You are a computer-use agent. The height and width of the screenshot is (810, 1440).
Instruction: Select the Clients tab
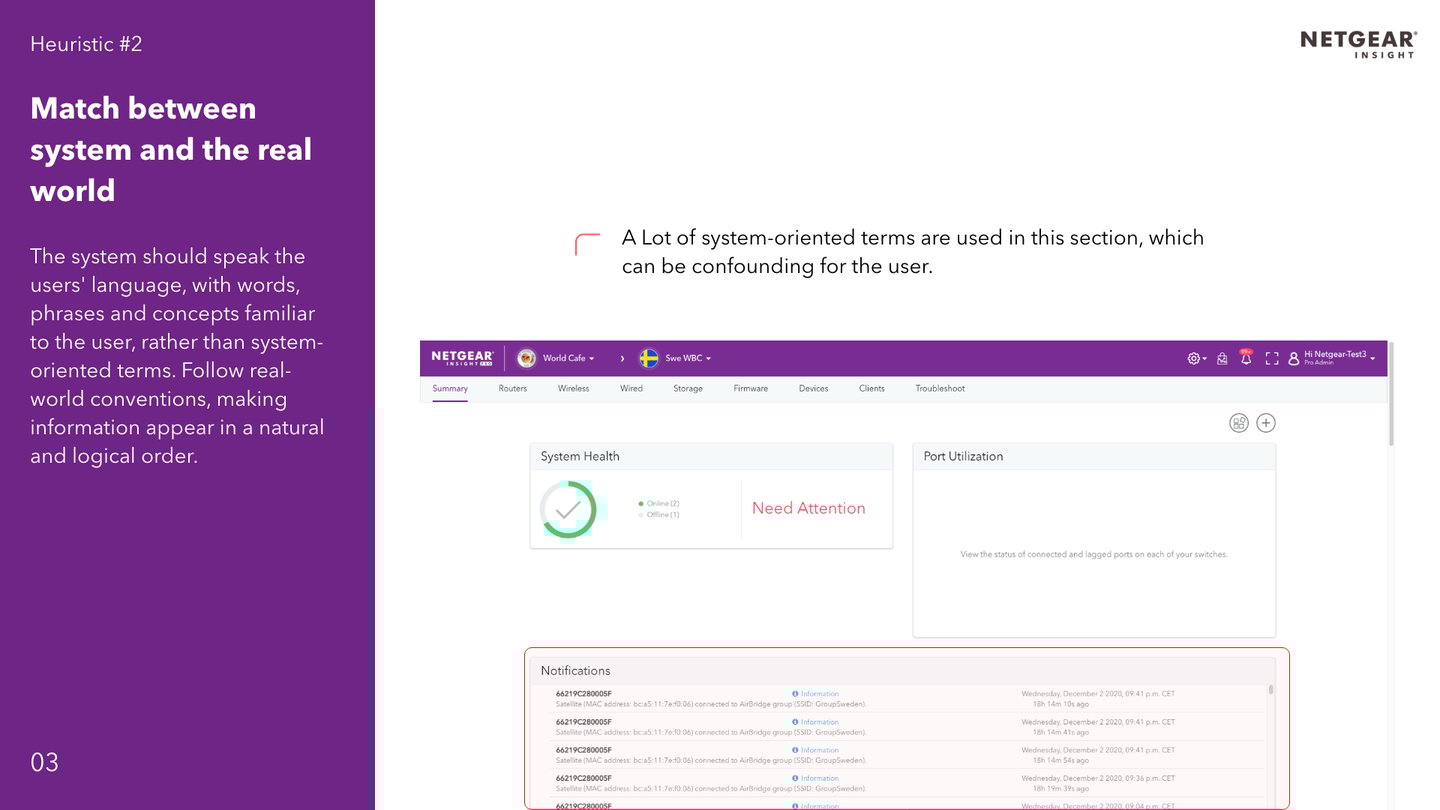point(872,388)
